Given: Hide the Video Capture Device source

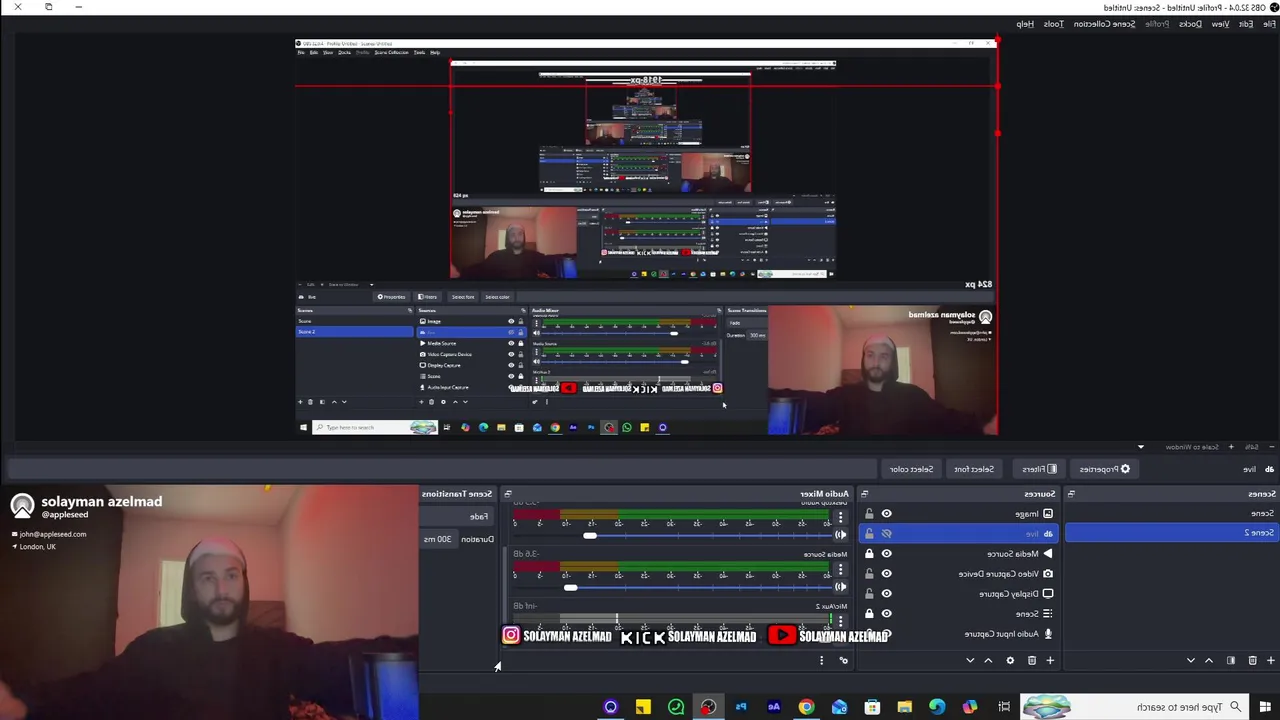Looking at the screenshot, I should pos(886,574).
